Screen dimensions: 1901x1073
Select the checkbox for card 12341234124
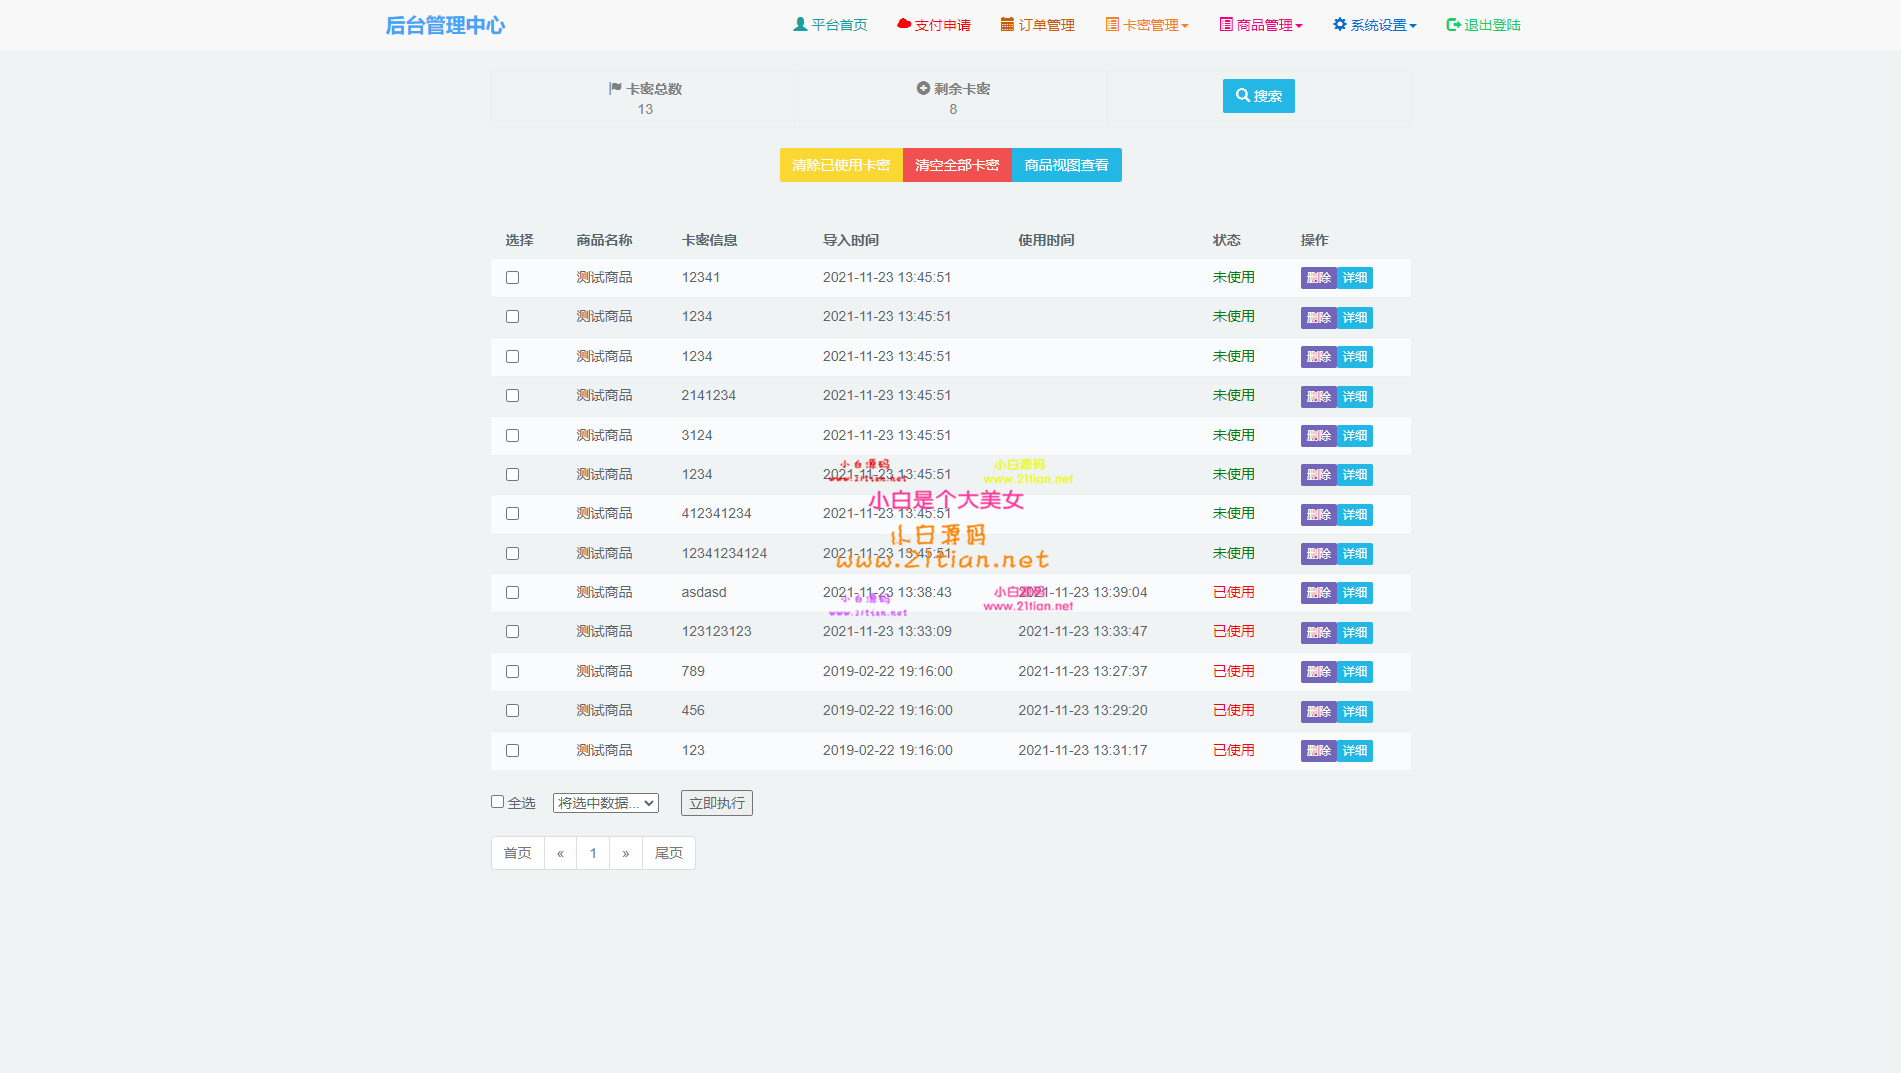512,553
